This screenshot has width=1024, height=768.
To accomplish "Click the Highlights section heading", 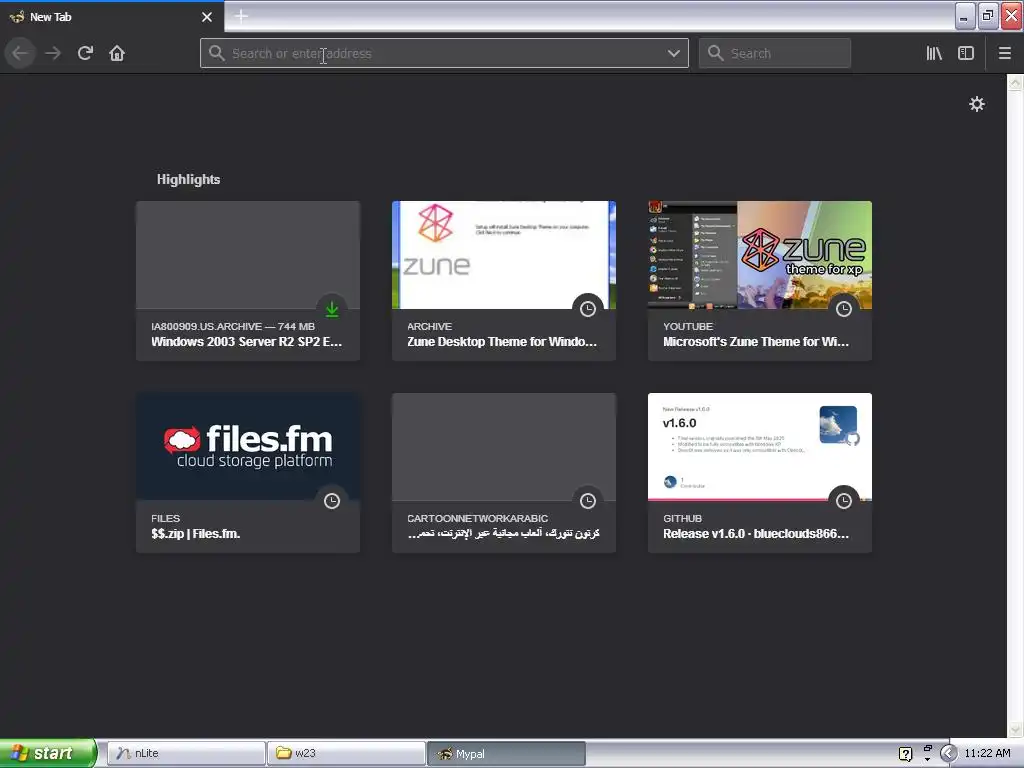I will (x=188, y=180).
